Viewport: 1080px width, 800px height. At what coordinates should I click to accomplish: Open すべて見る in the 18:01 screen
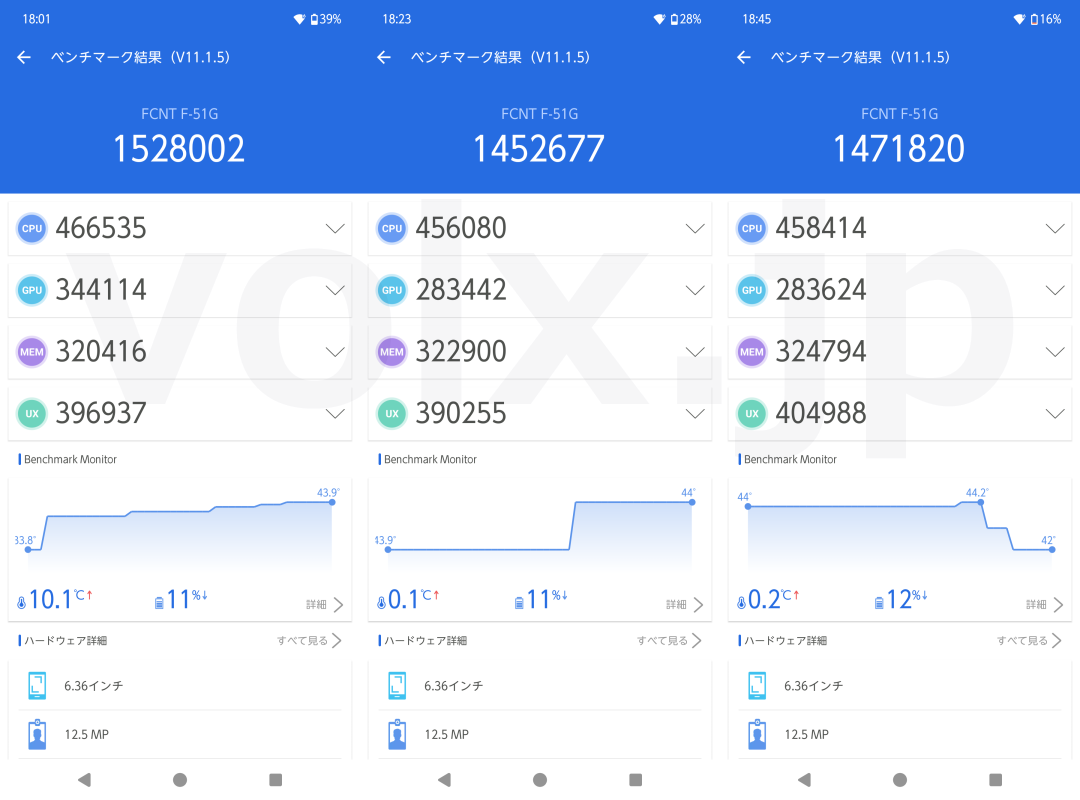(x=309, y=641)
